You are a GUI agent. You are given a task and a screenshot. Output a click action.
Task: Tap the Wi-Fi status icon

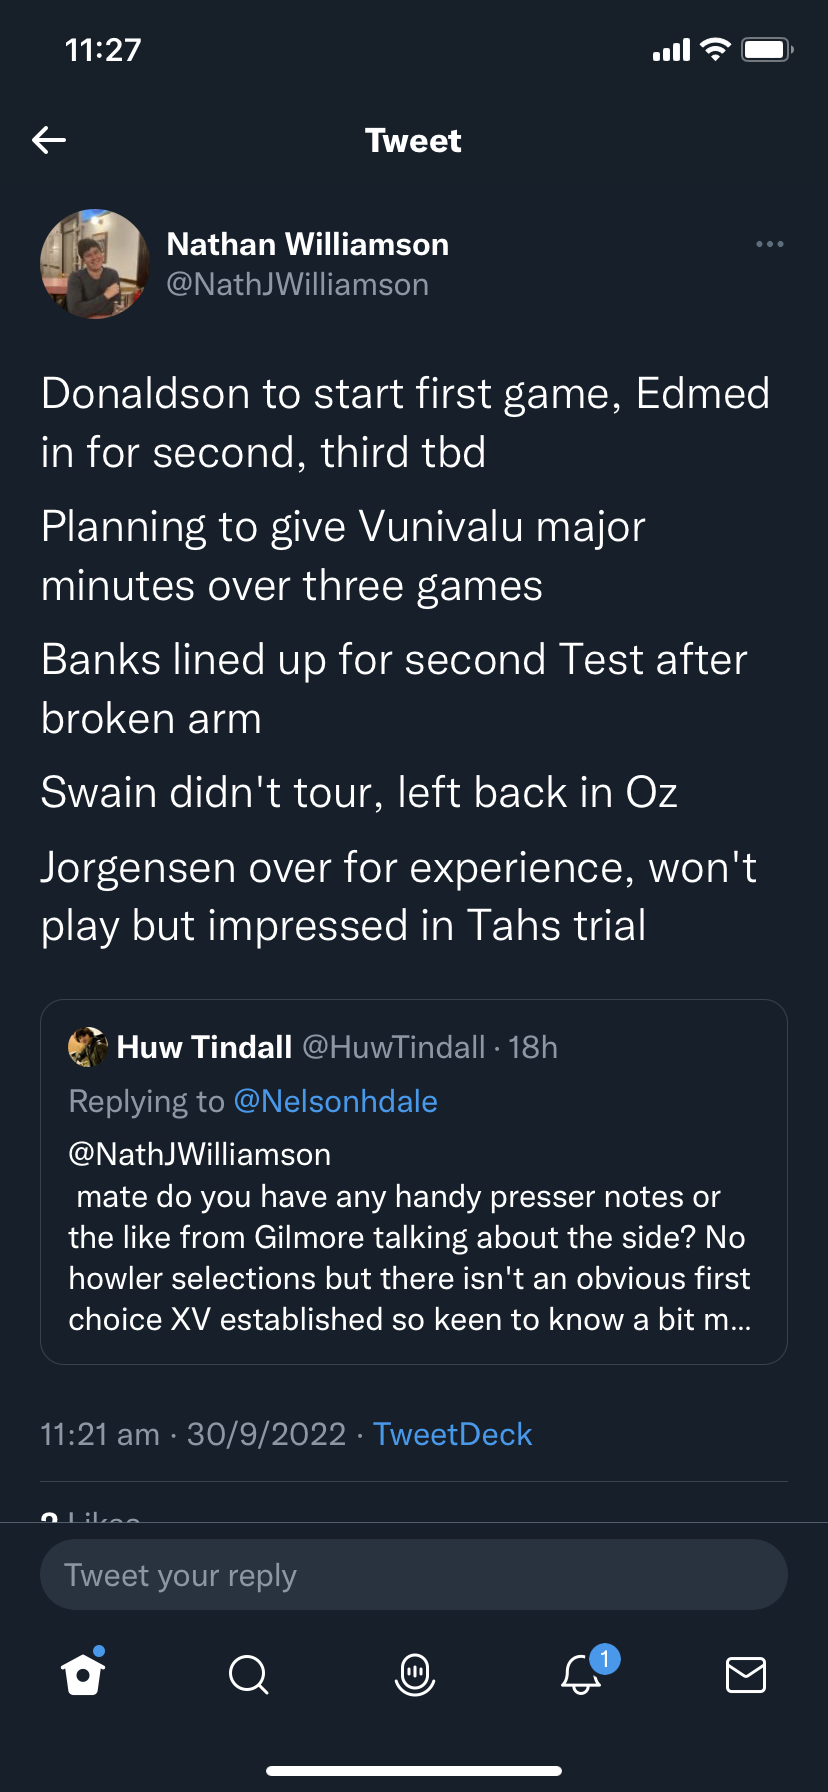tap(715, 50)
